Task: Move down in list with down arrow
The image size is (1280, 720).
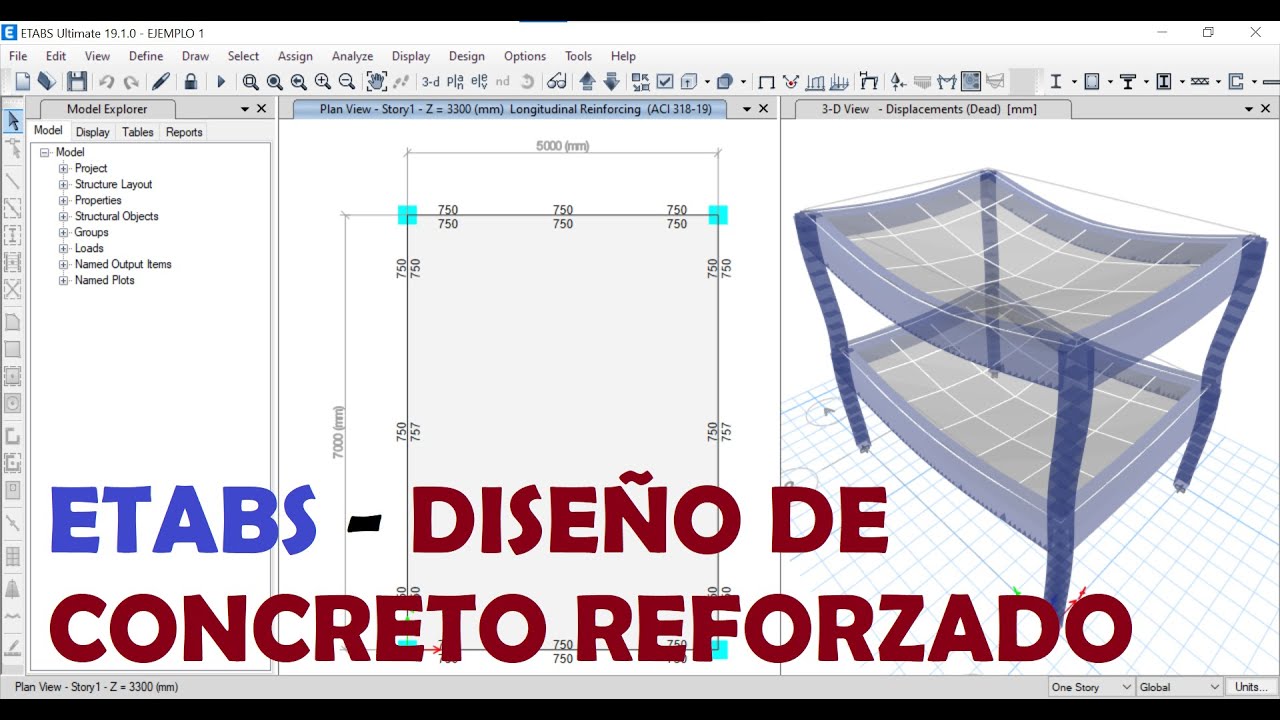Action: 611,82
